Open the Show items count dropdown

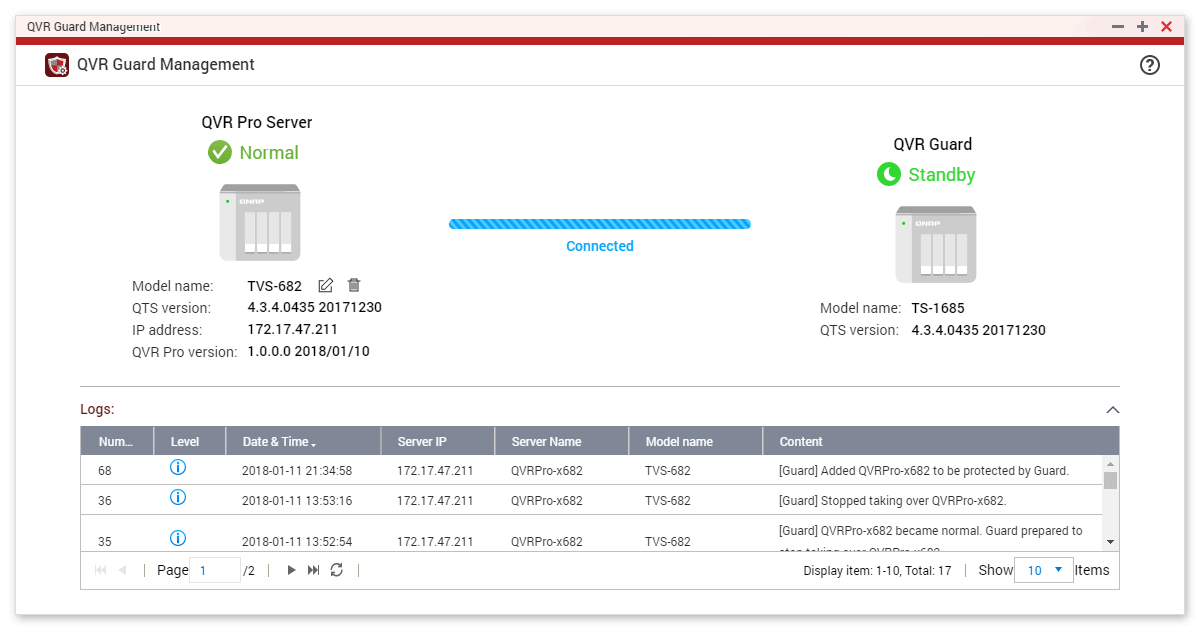coord(1044,570)
